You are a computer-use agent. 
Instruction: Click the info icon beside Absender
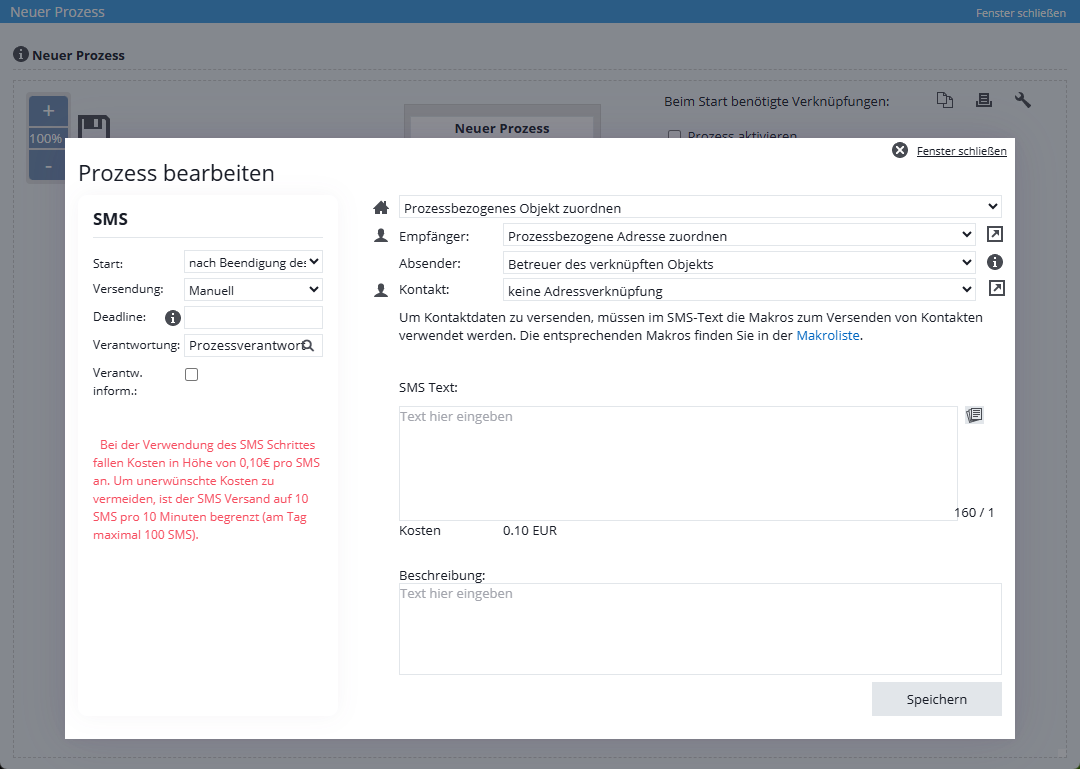click(995, 263)
